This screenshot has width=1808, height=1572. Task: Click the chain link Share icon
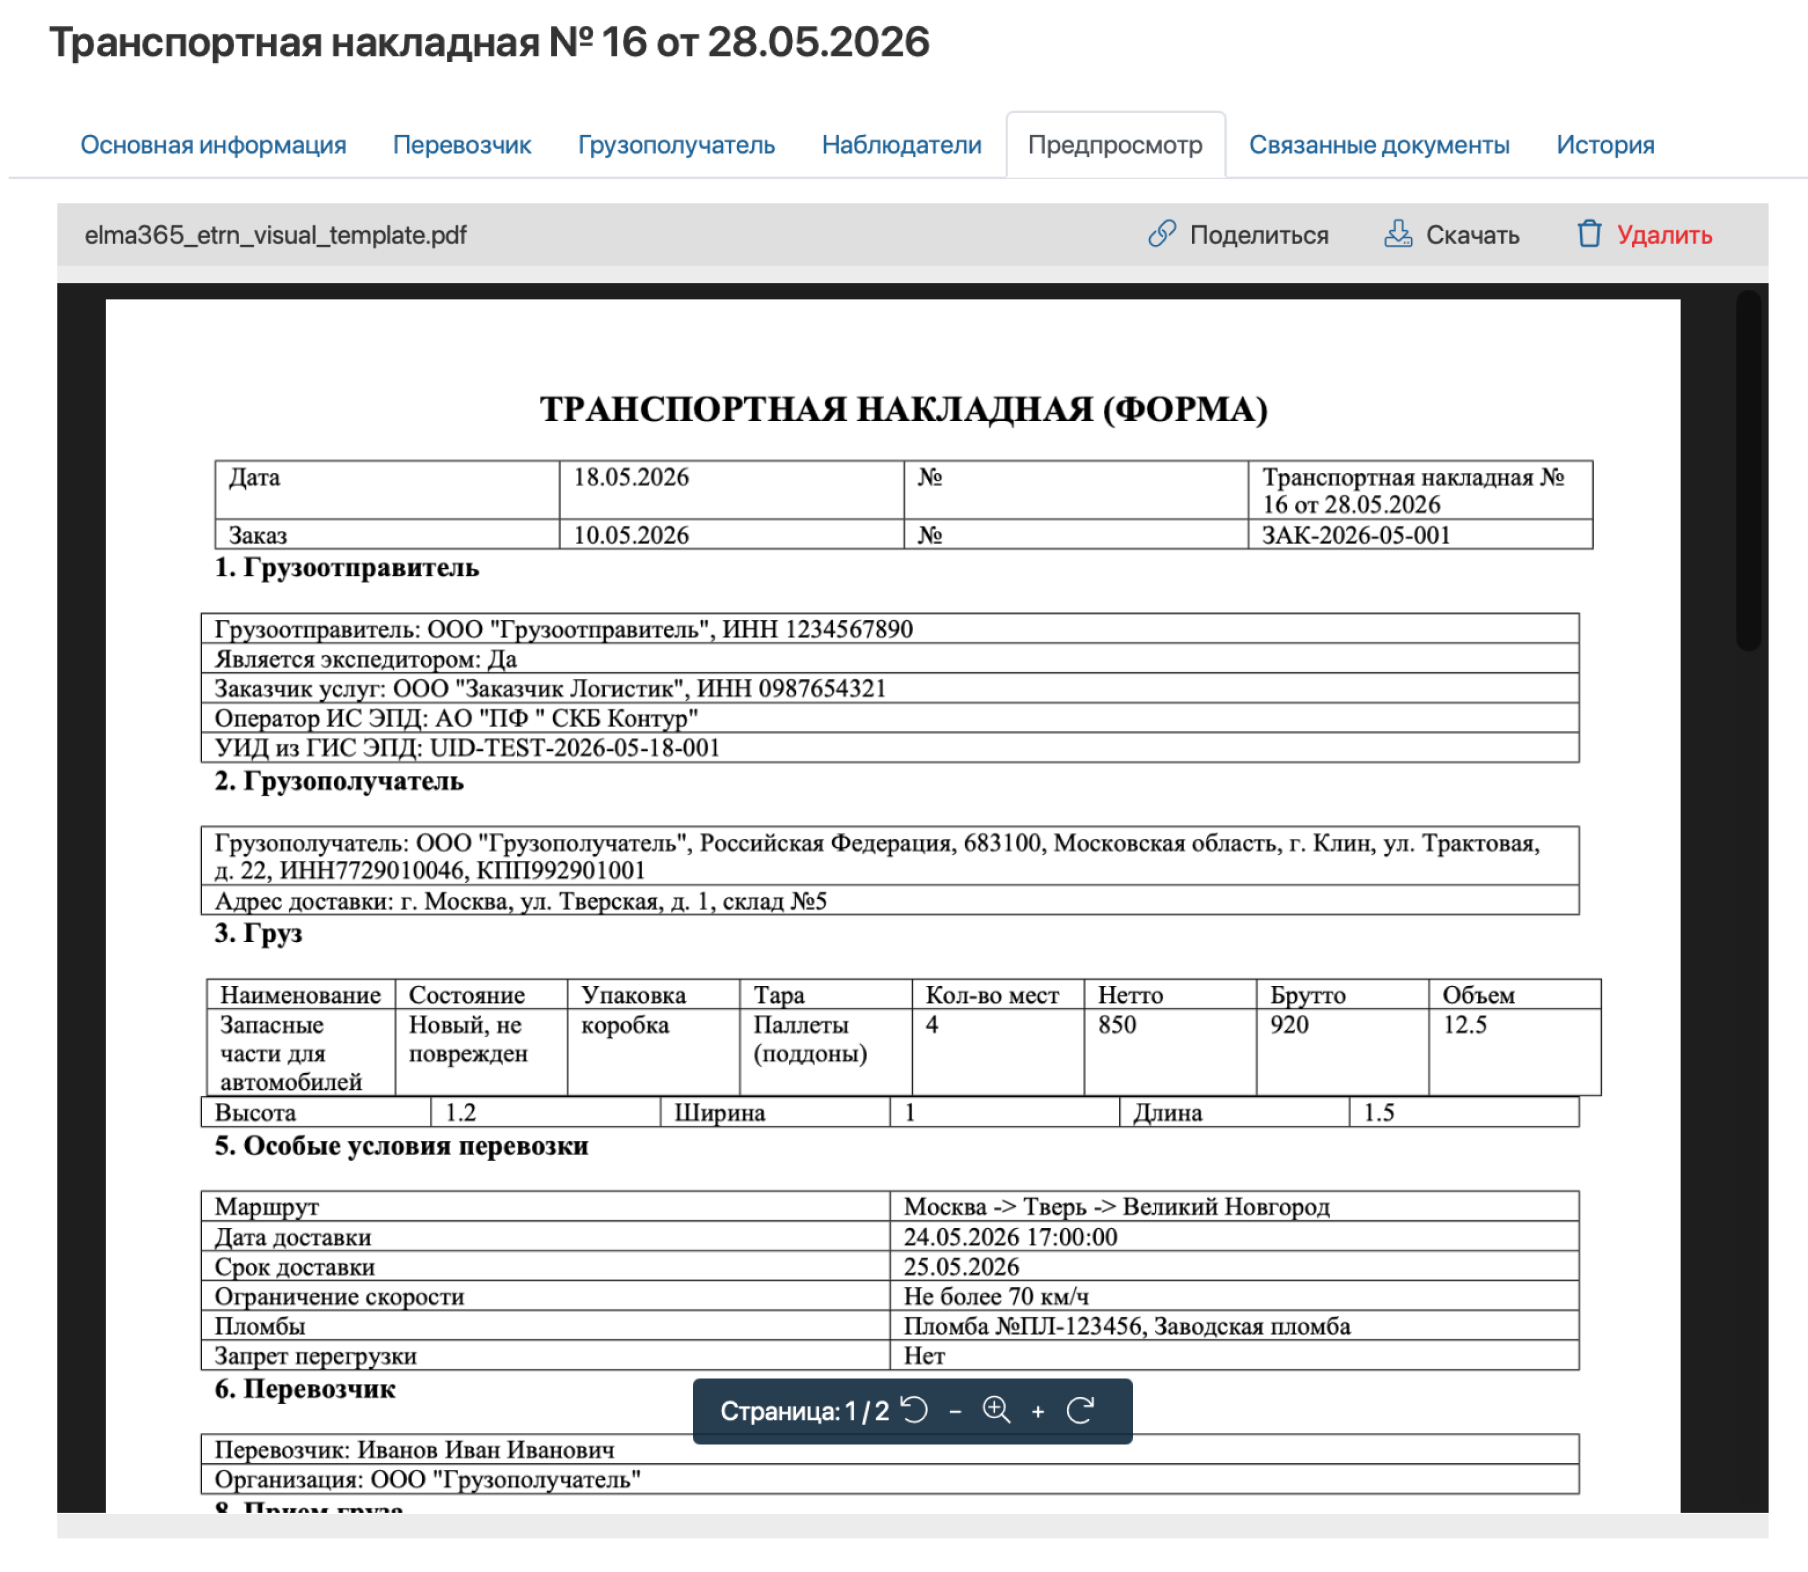coord(1161,234)
